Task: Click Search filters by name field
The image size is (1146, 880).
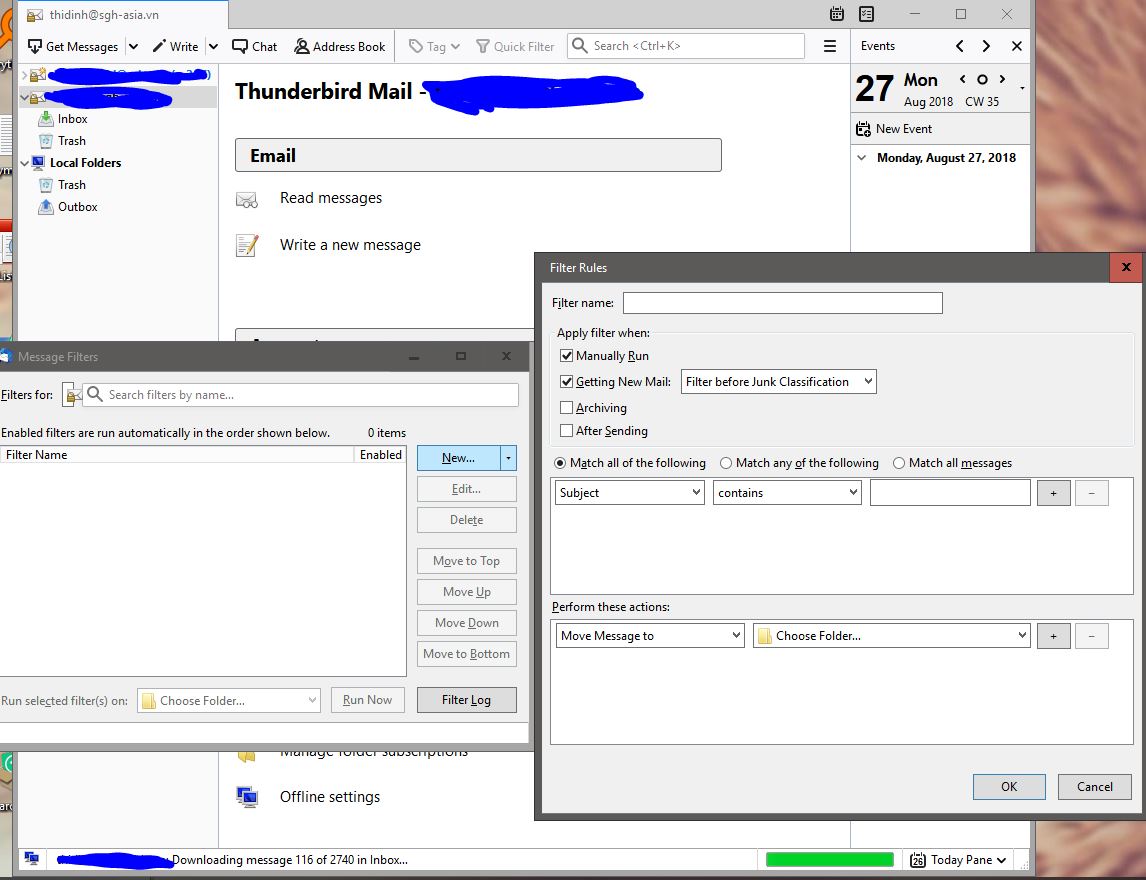Action: [x=300, y=395]
